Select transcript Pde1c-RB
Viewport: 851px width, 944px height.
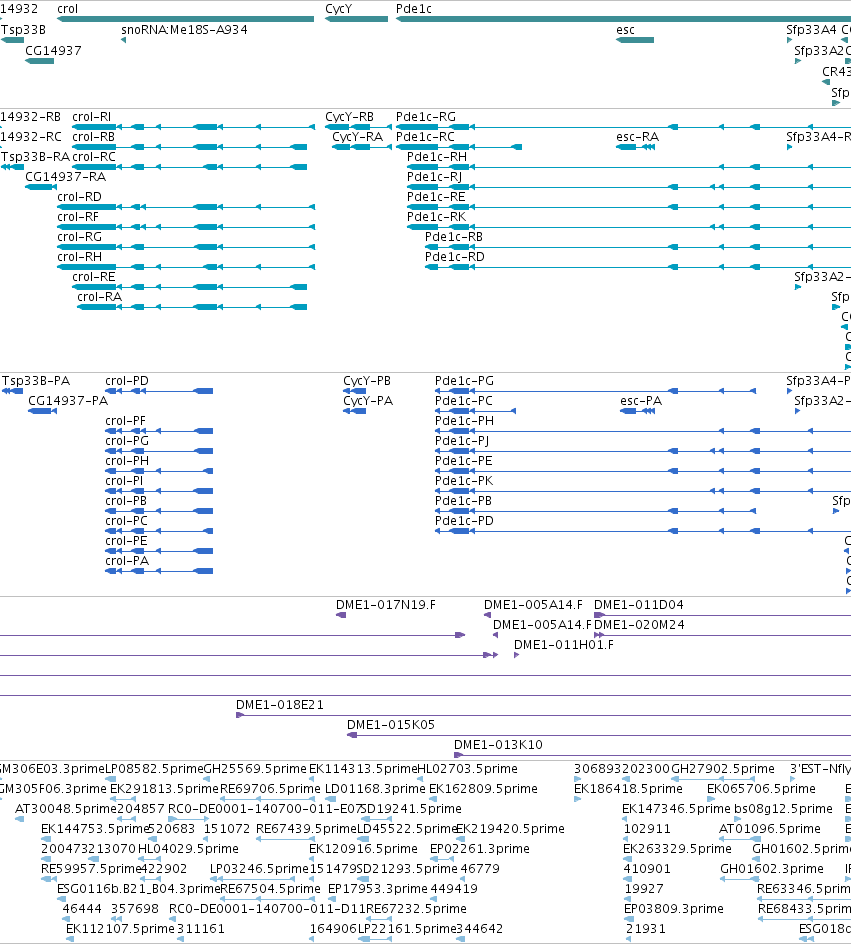tap(638, 247)
